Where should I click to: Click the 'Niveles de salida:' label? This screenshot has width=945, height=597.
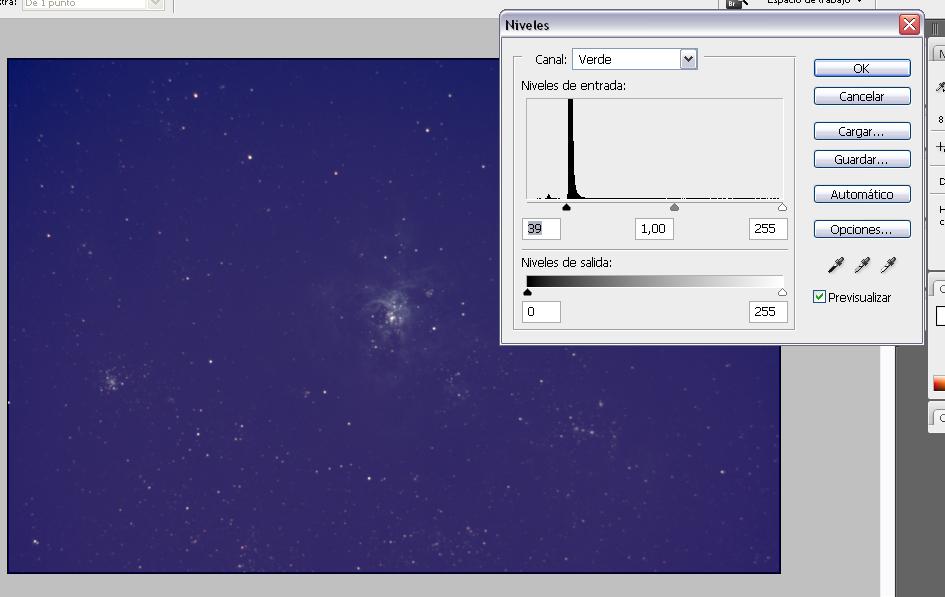point(567,263)
